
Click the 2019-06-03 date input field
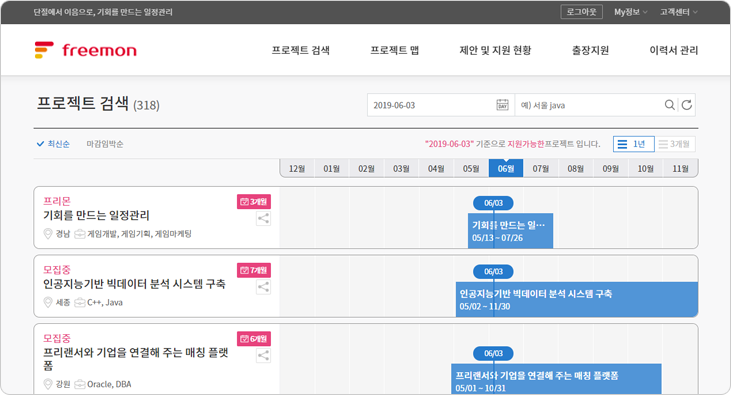pos(441,105)
